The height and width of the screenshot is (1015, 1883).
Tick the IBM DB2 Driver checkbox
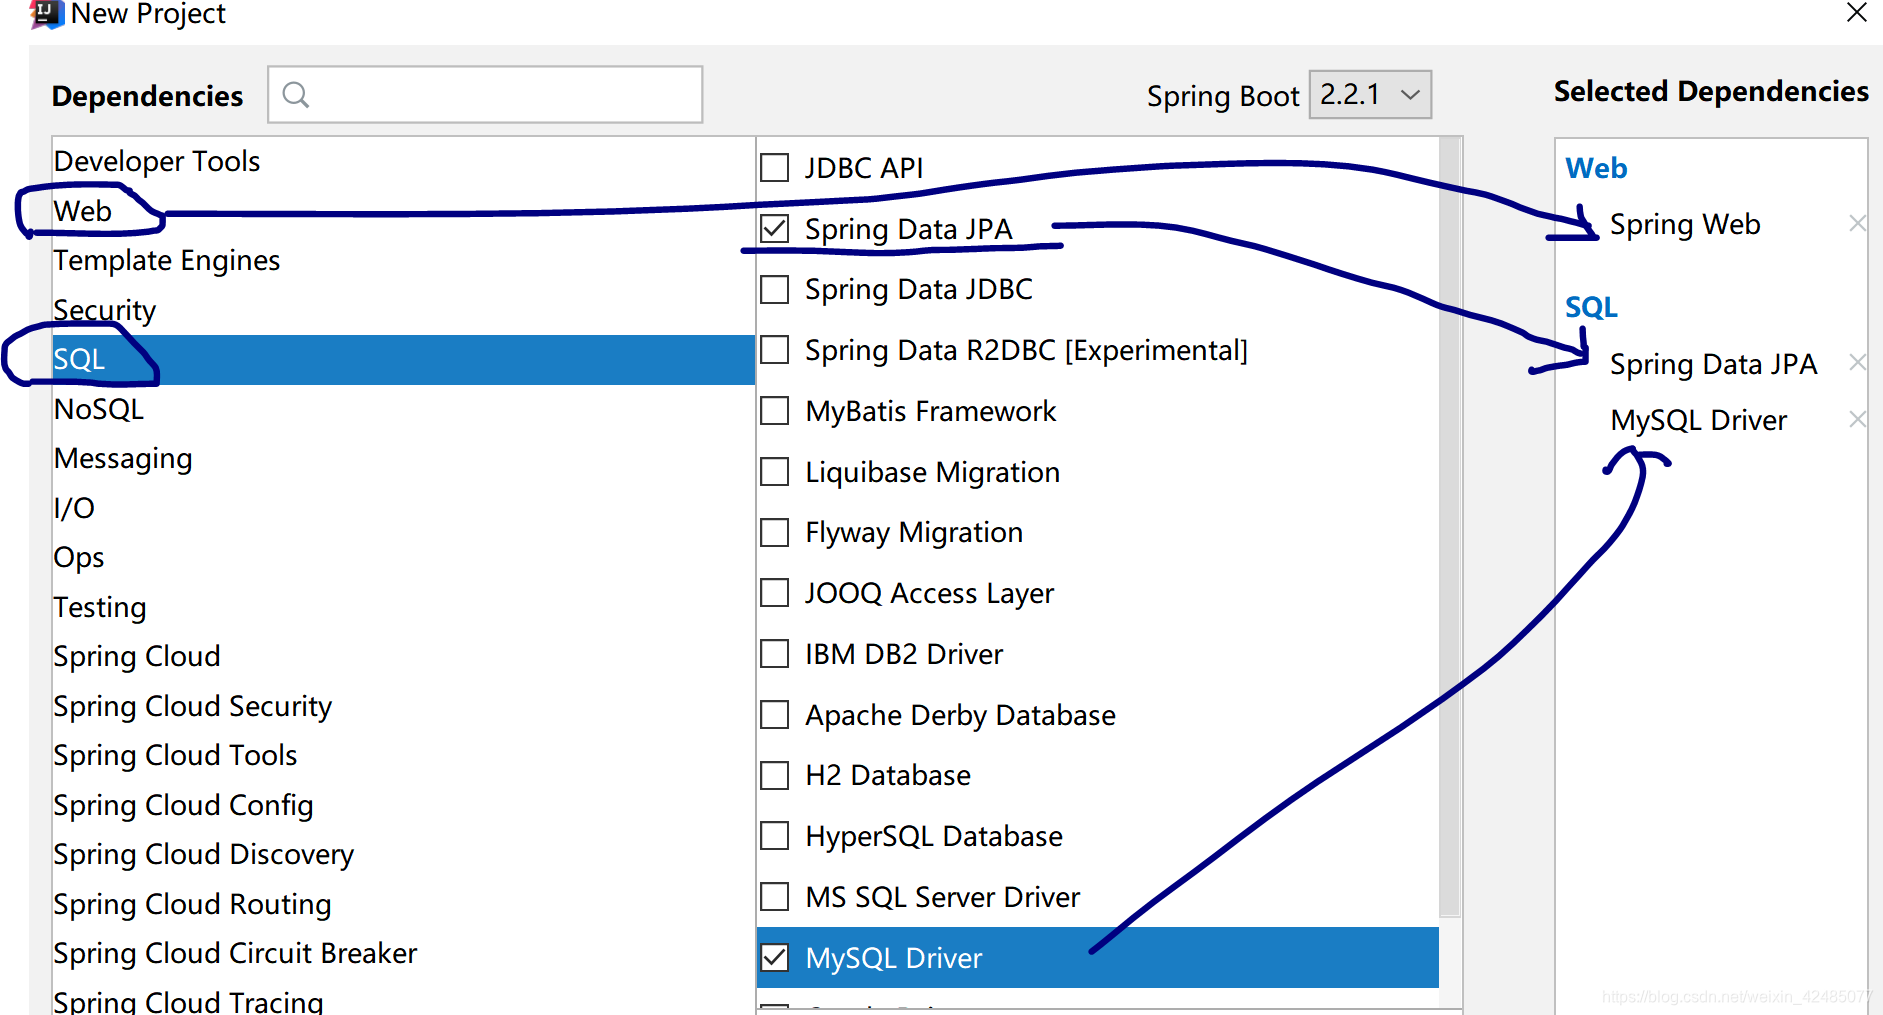pyautogui.click(x=774, y=654)
